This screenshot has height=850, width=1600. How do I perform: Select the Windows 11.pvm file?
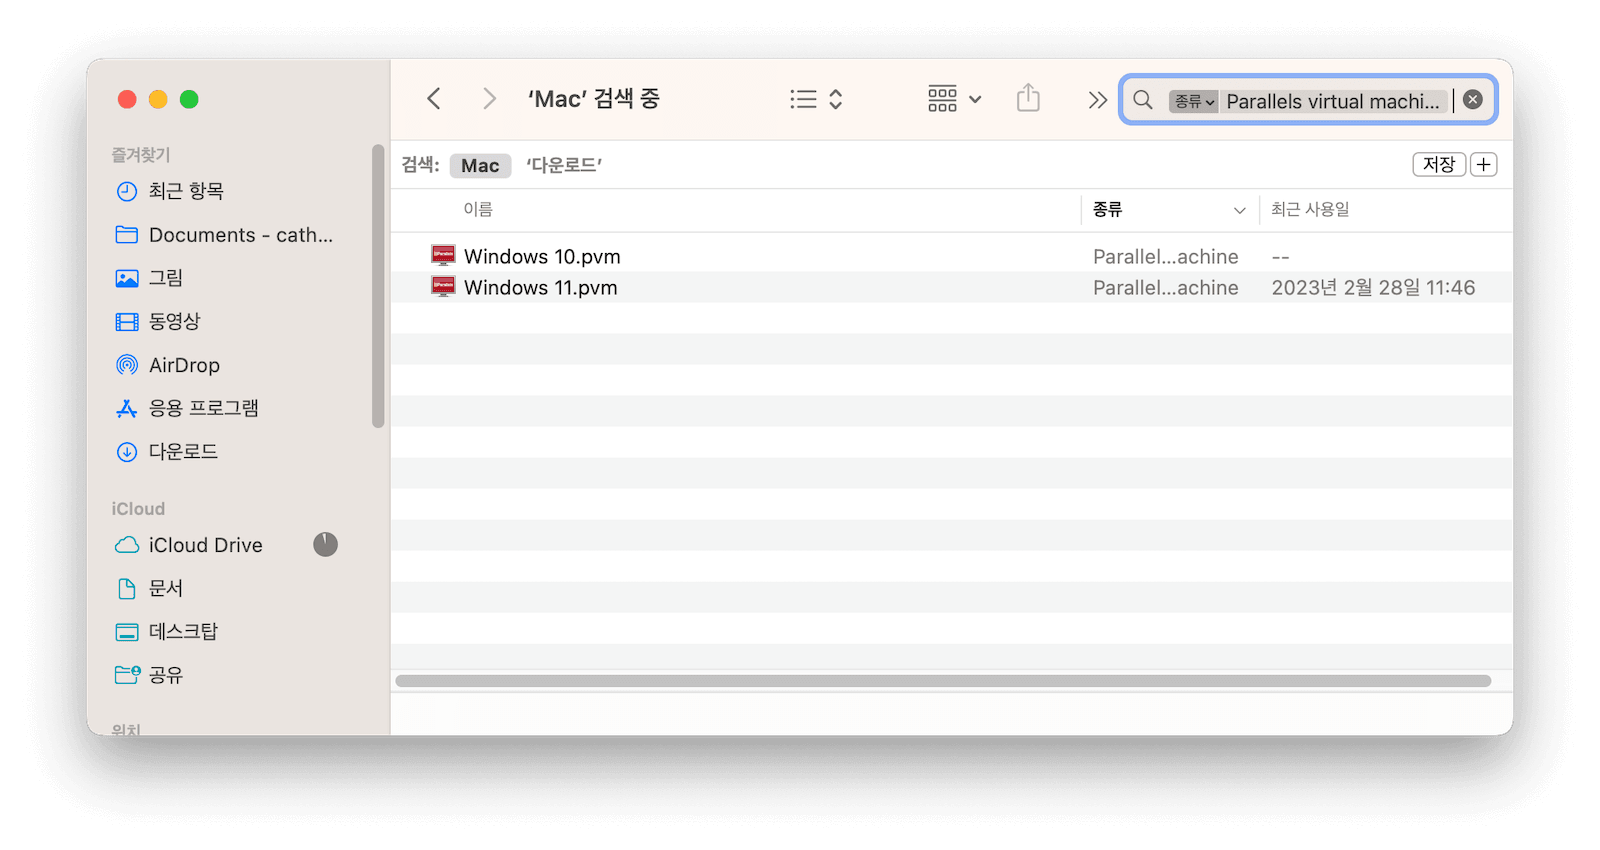click(x=541, y=288)
